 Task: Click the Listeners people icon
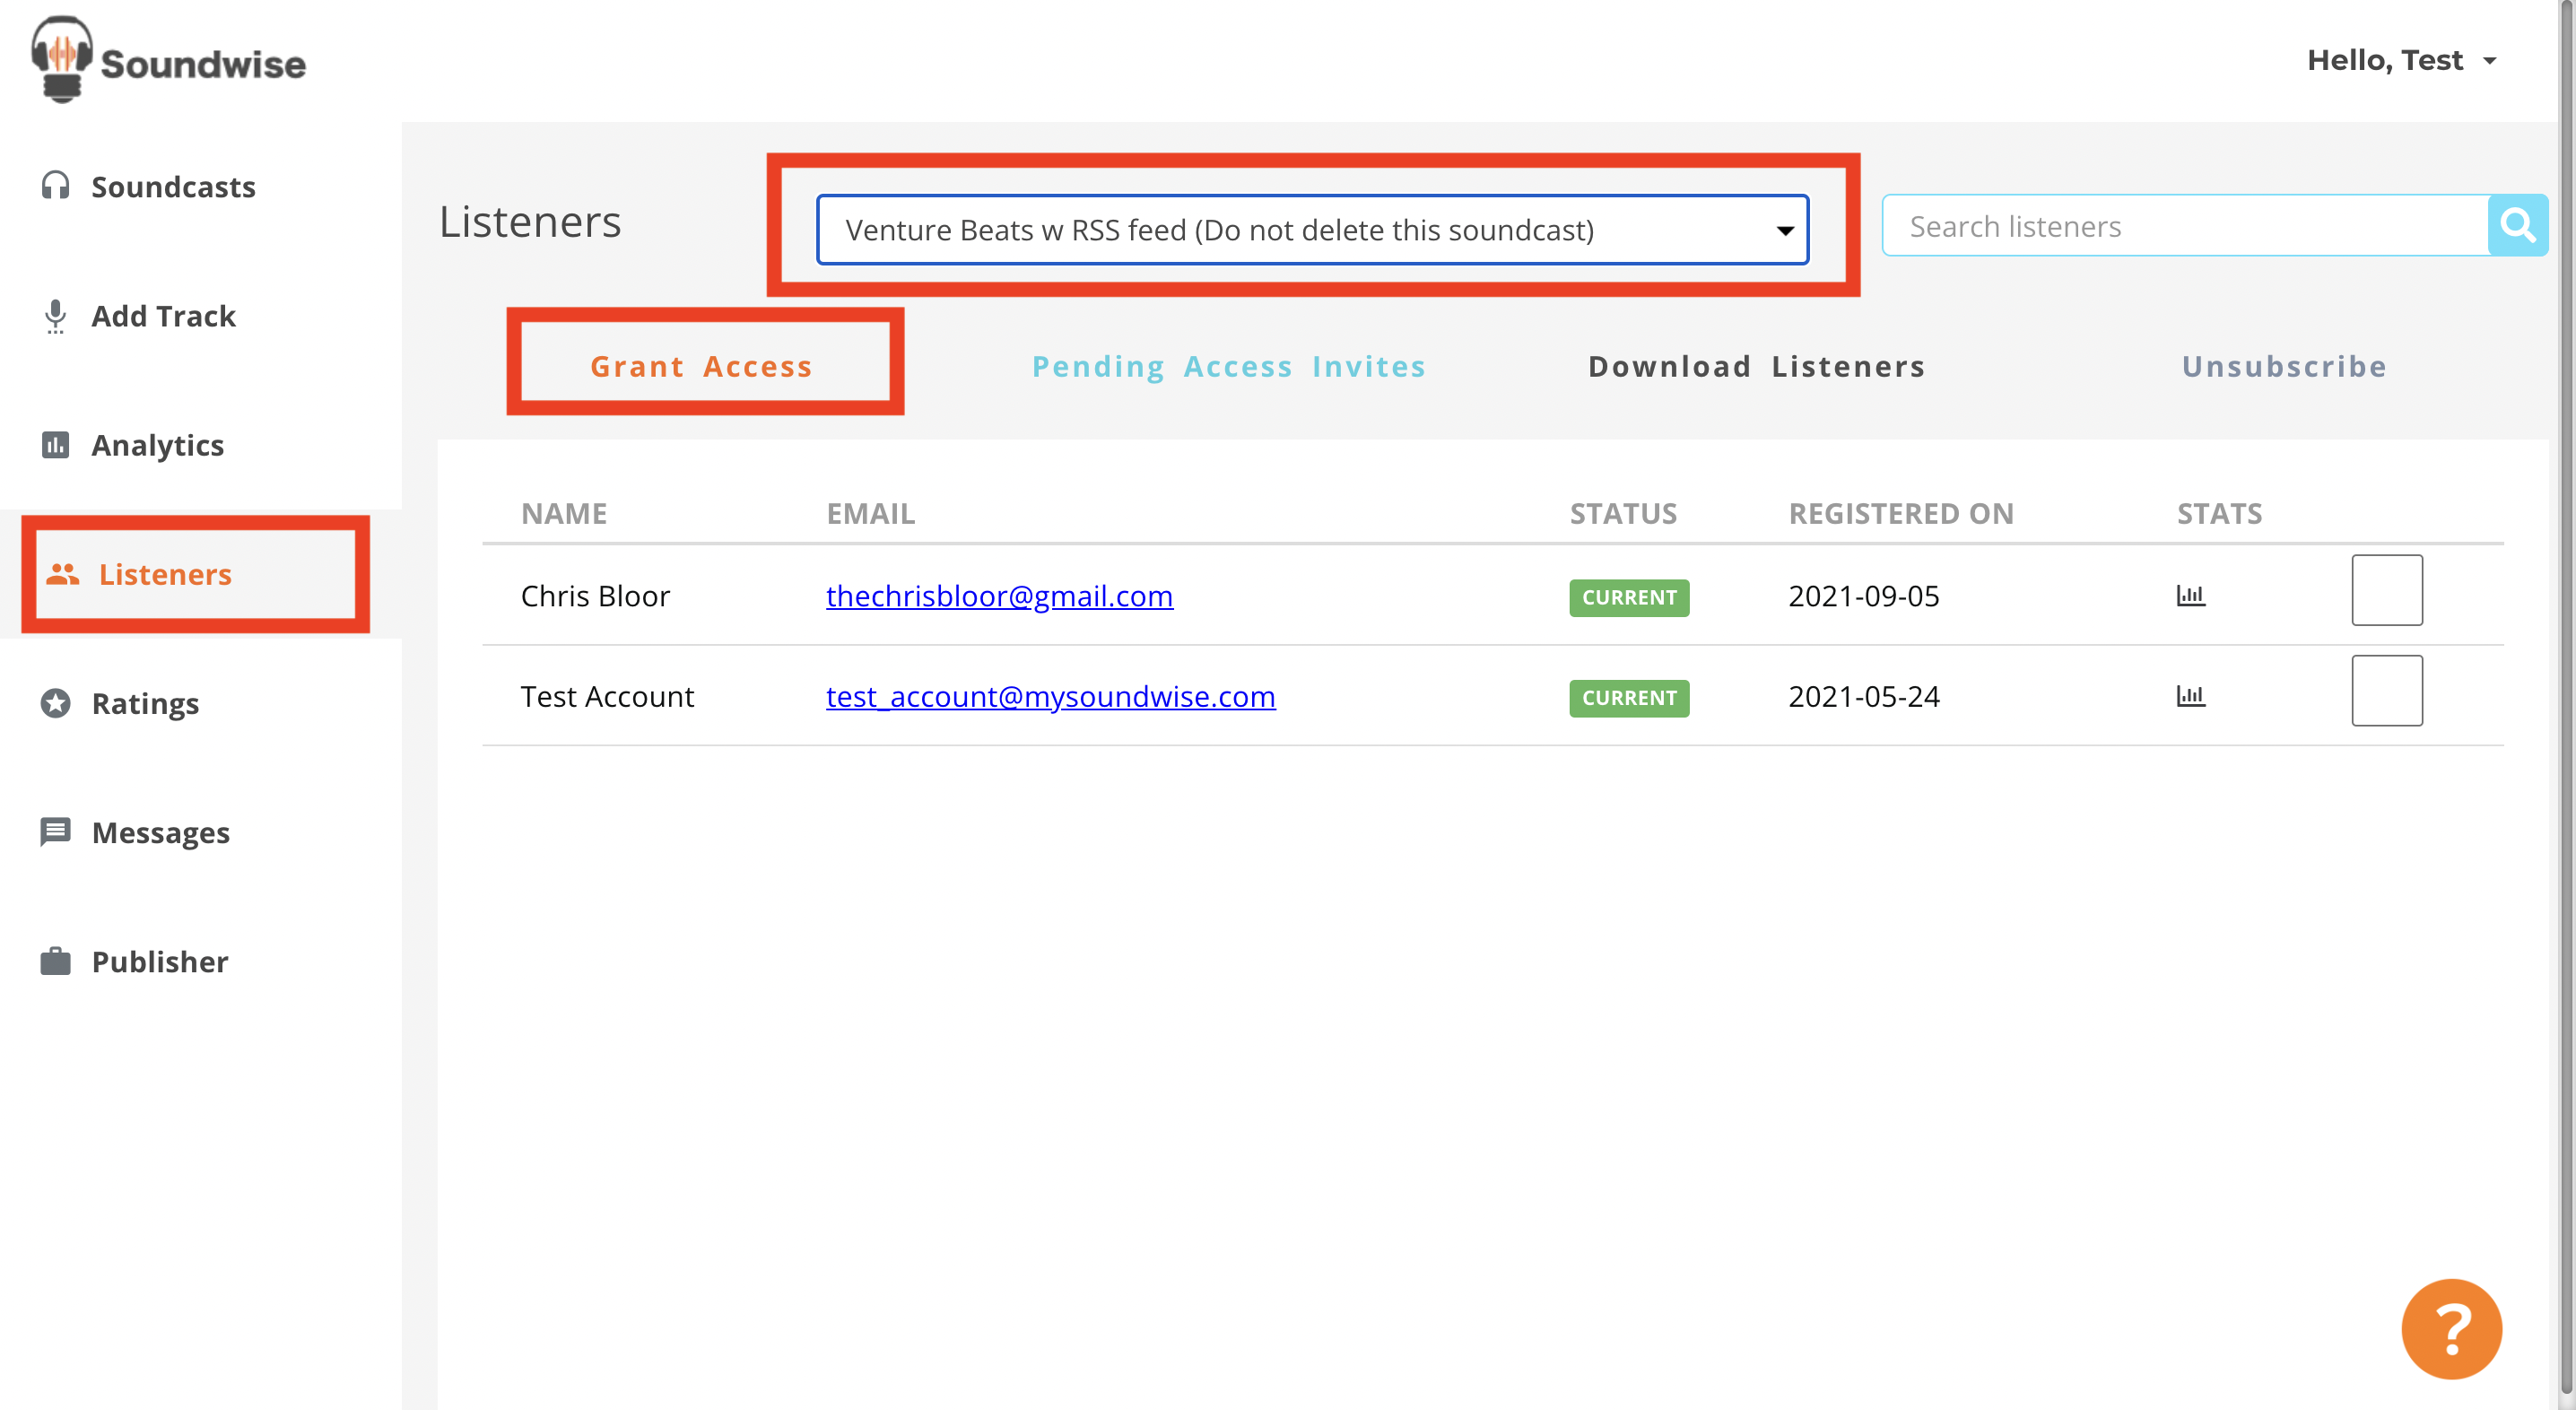(62, 574)
